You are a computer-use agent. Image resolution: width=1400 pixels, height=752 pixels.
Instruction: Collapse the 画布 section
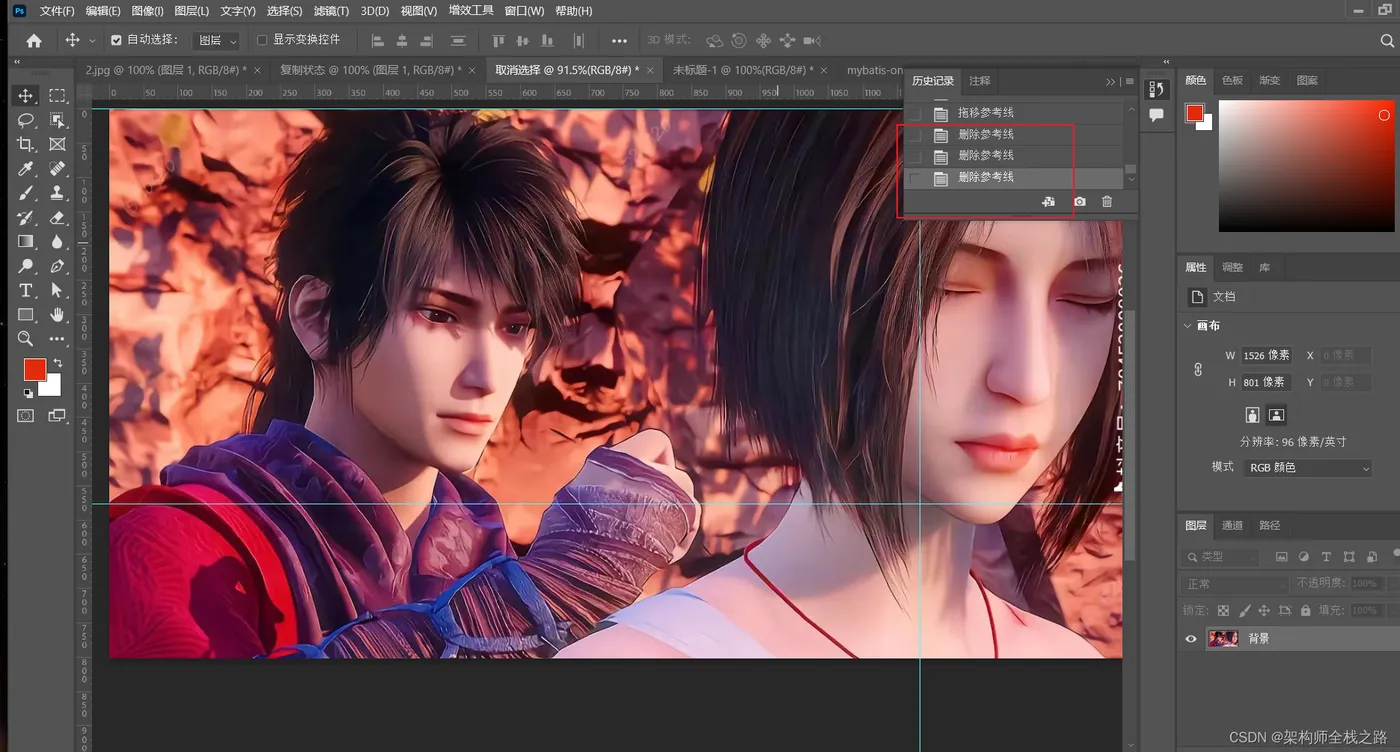pos(1187,326)
